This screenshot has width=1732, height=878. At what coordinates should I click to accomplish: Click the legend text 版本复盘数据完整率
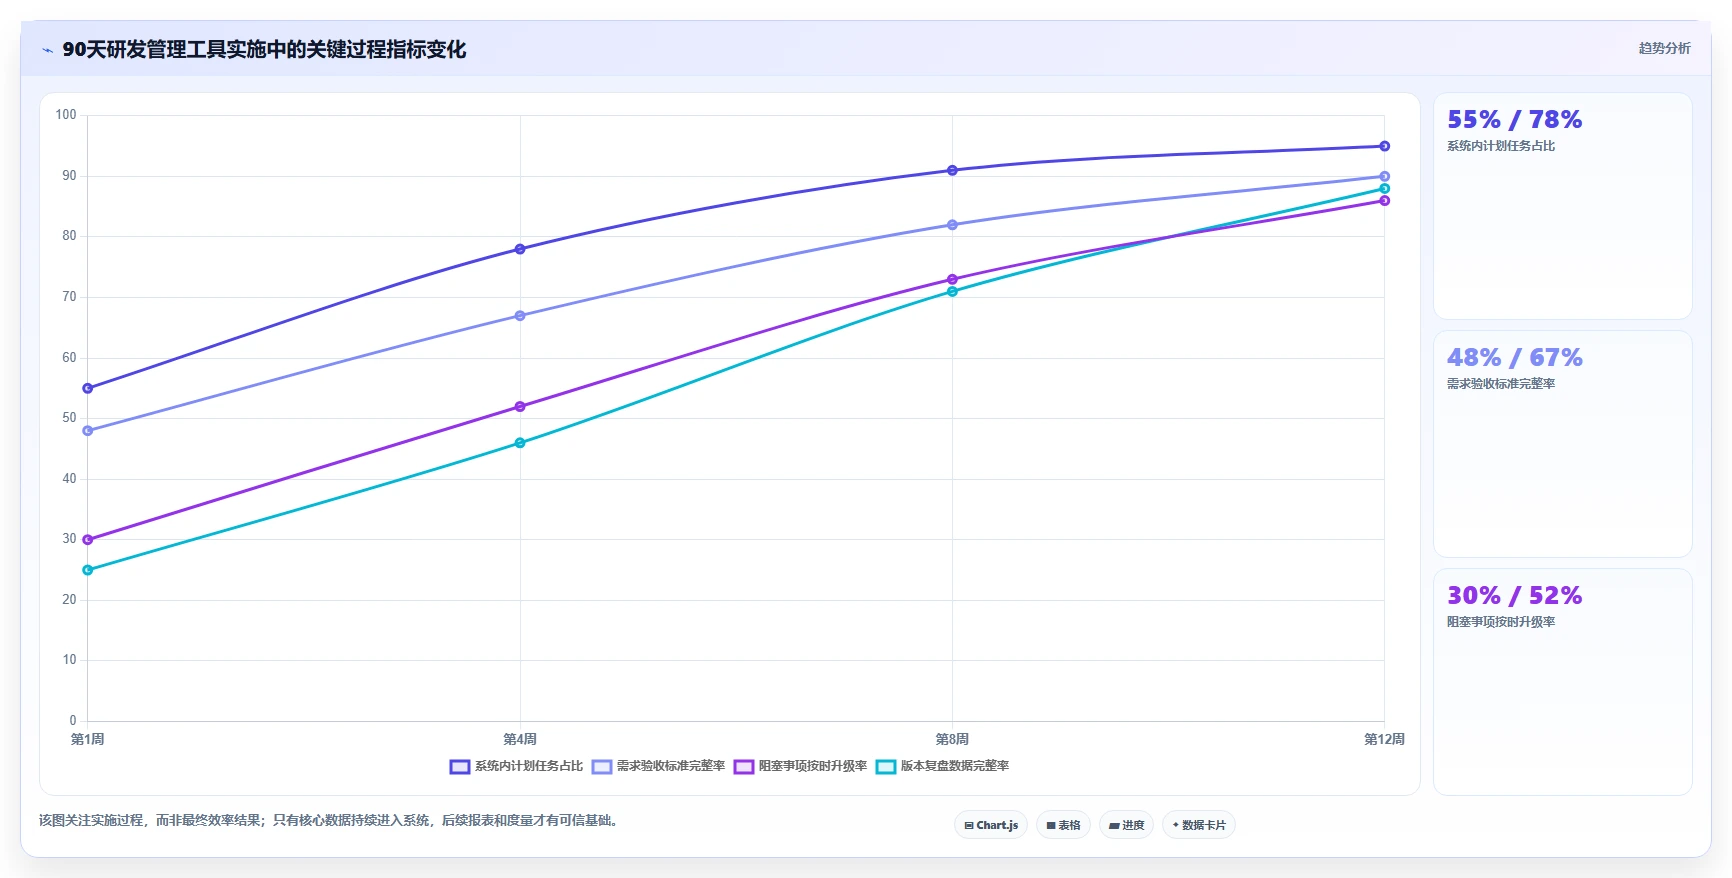[955, 766]
